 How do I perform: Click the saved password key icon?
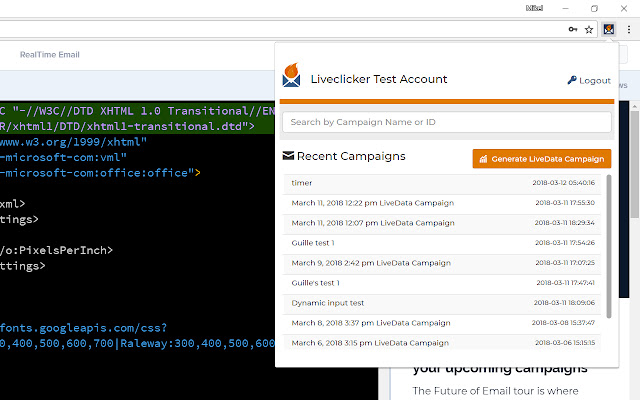pyautogui.click(x=572, y=30)
